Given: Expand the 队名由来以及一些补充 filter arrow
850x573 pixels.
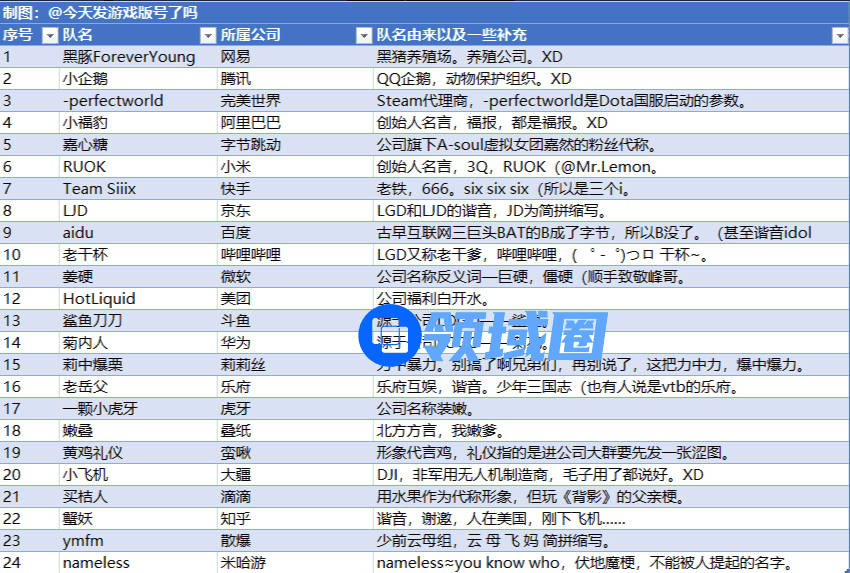Looking at the screenshot, I should [x=839, y=35].
